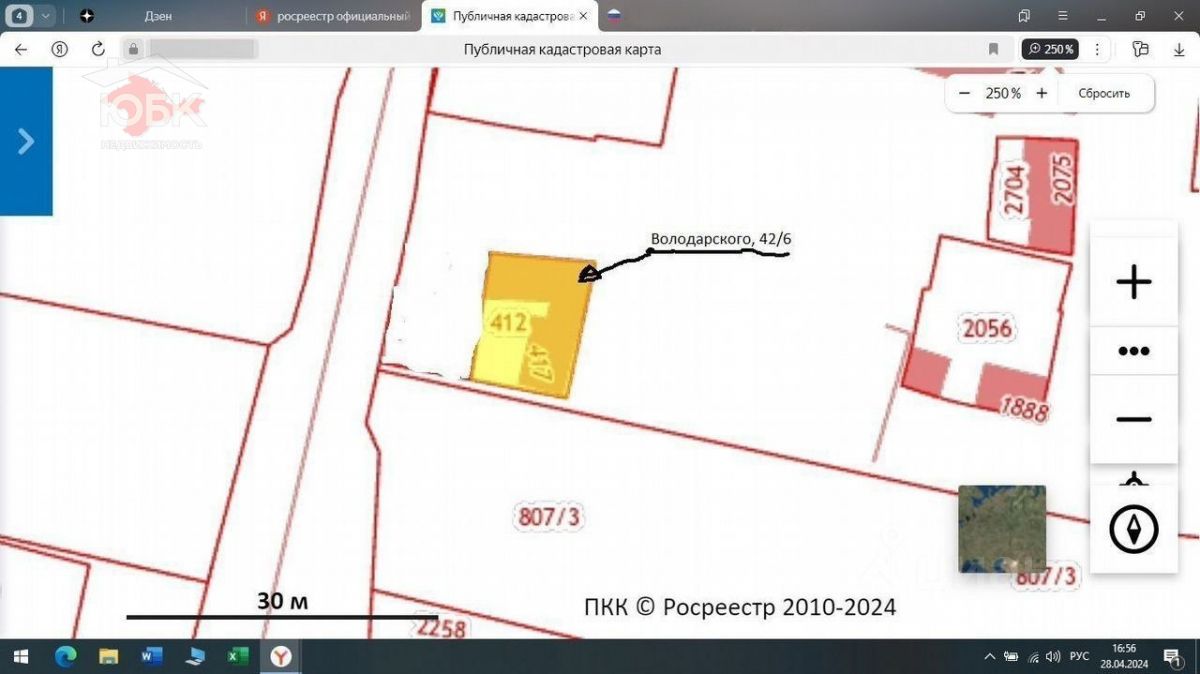Image resolution: width=1200 pixels, height=674 pixels.
Task: Open File Explorer from the taskbar
Action: point(108,656)
